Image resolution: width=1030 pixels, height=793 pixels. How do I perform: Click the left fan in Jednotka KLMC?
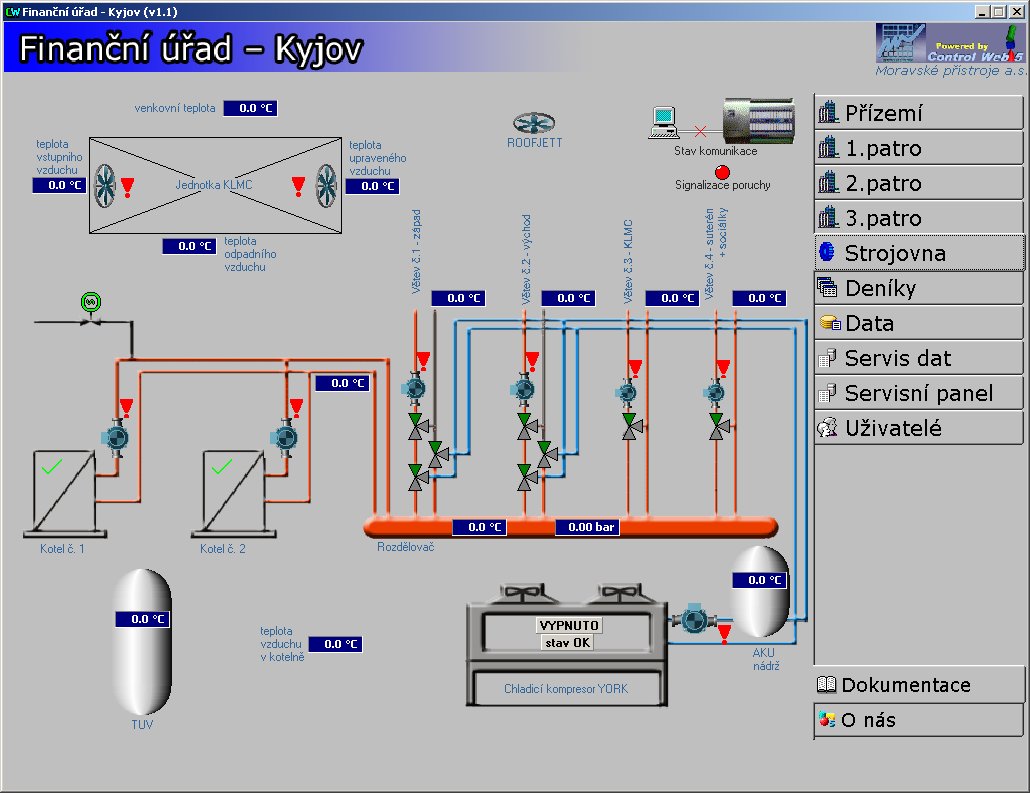pos(106,185)
